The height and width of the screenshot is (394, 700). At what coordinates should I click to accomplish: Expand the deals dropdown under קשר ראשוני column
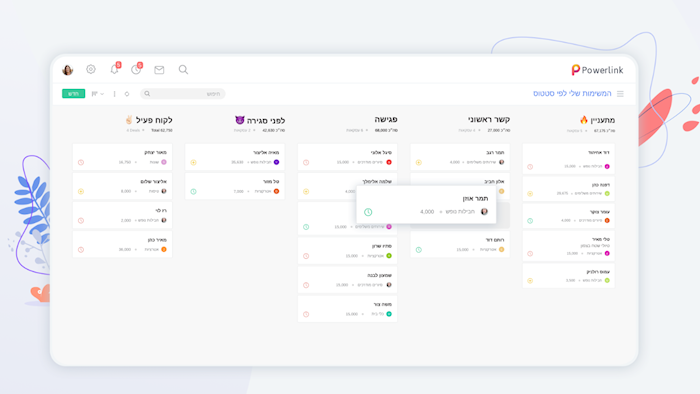(x=469, y=130)
